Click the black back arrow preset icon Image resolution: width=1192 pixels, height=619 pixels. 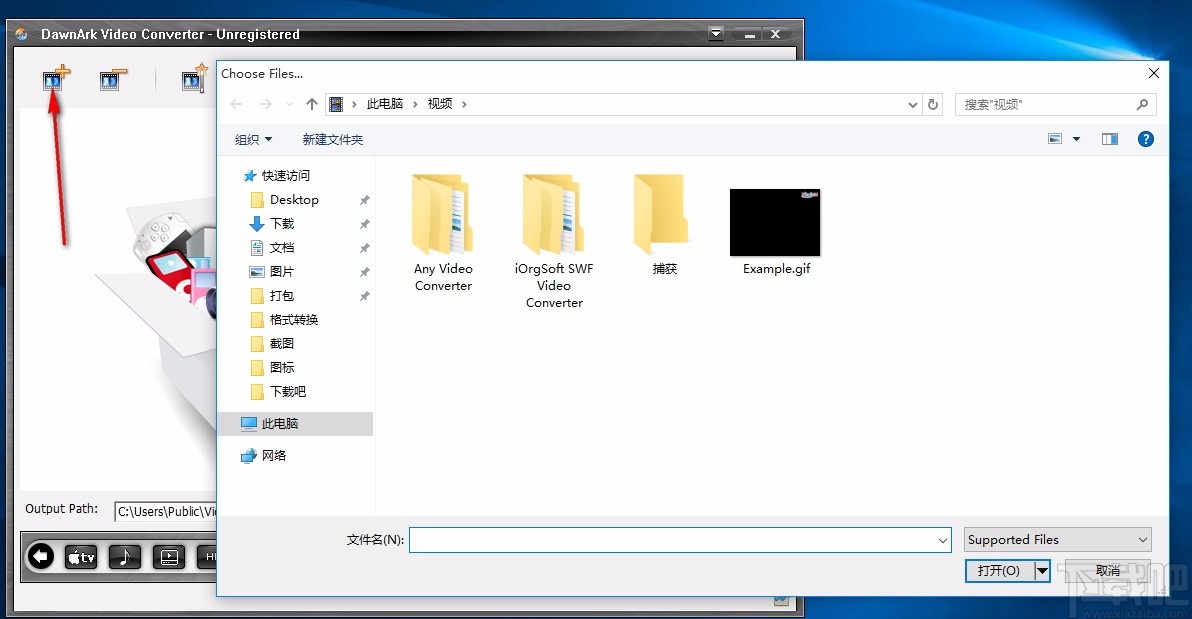[40, 557]
